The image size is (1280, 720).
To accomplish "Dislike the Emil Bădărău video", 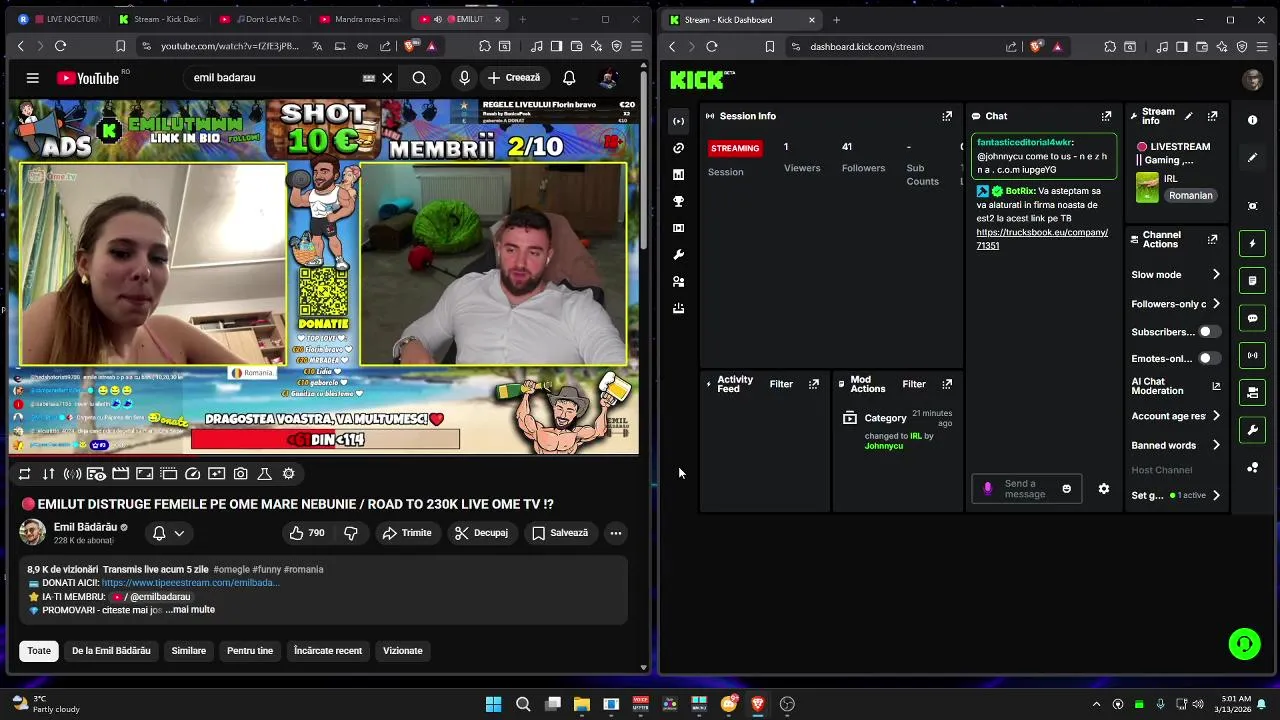I will click(x=351, y=533).
